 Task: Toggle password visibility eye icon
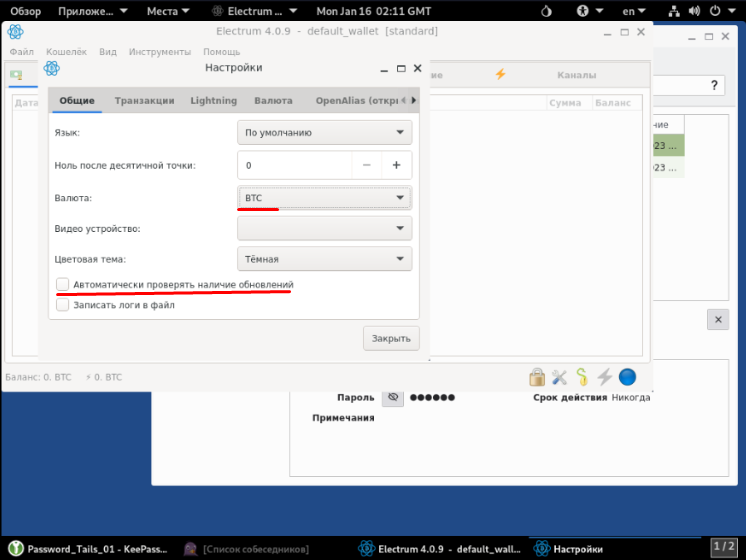pyautogui.click(x=393, y=397)
